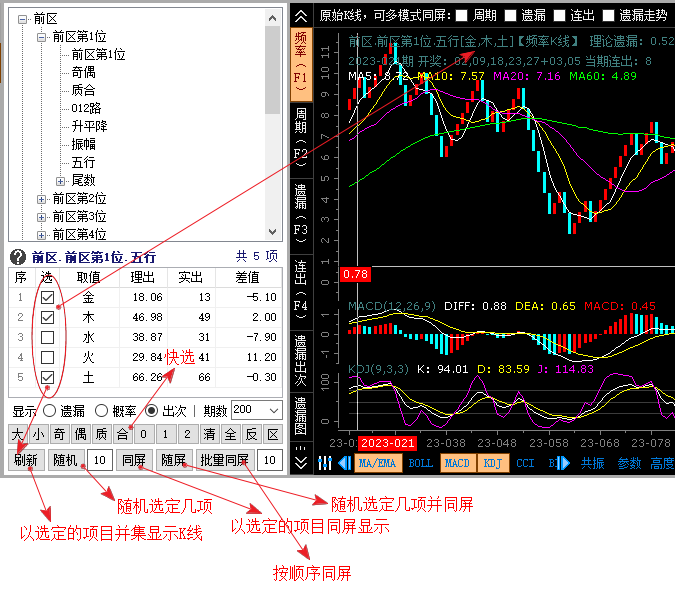Click the number field next to 随机
This screenshot has width=675, height=590.
coord(98,460)
